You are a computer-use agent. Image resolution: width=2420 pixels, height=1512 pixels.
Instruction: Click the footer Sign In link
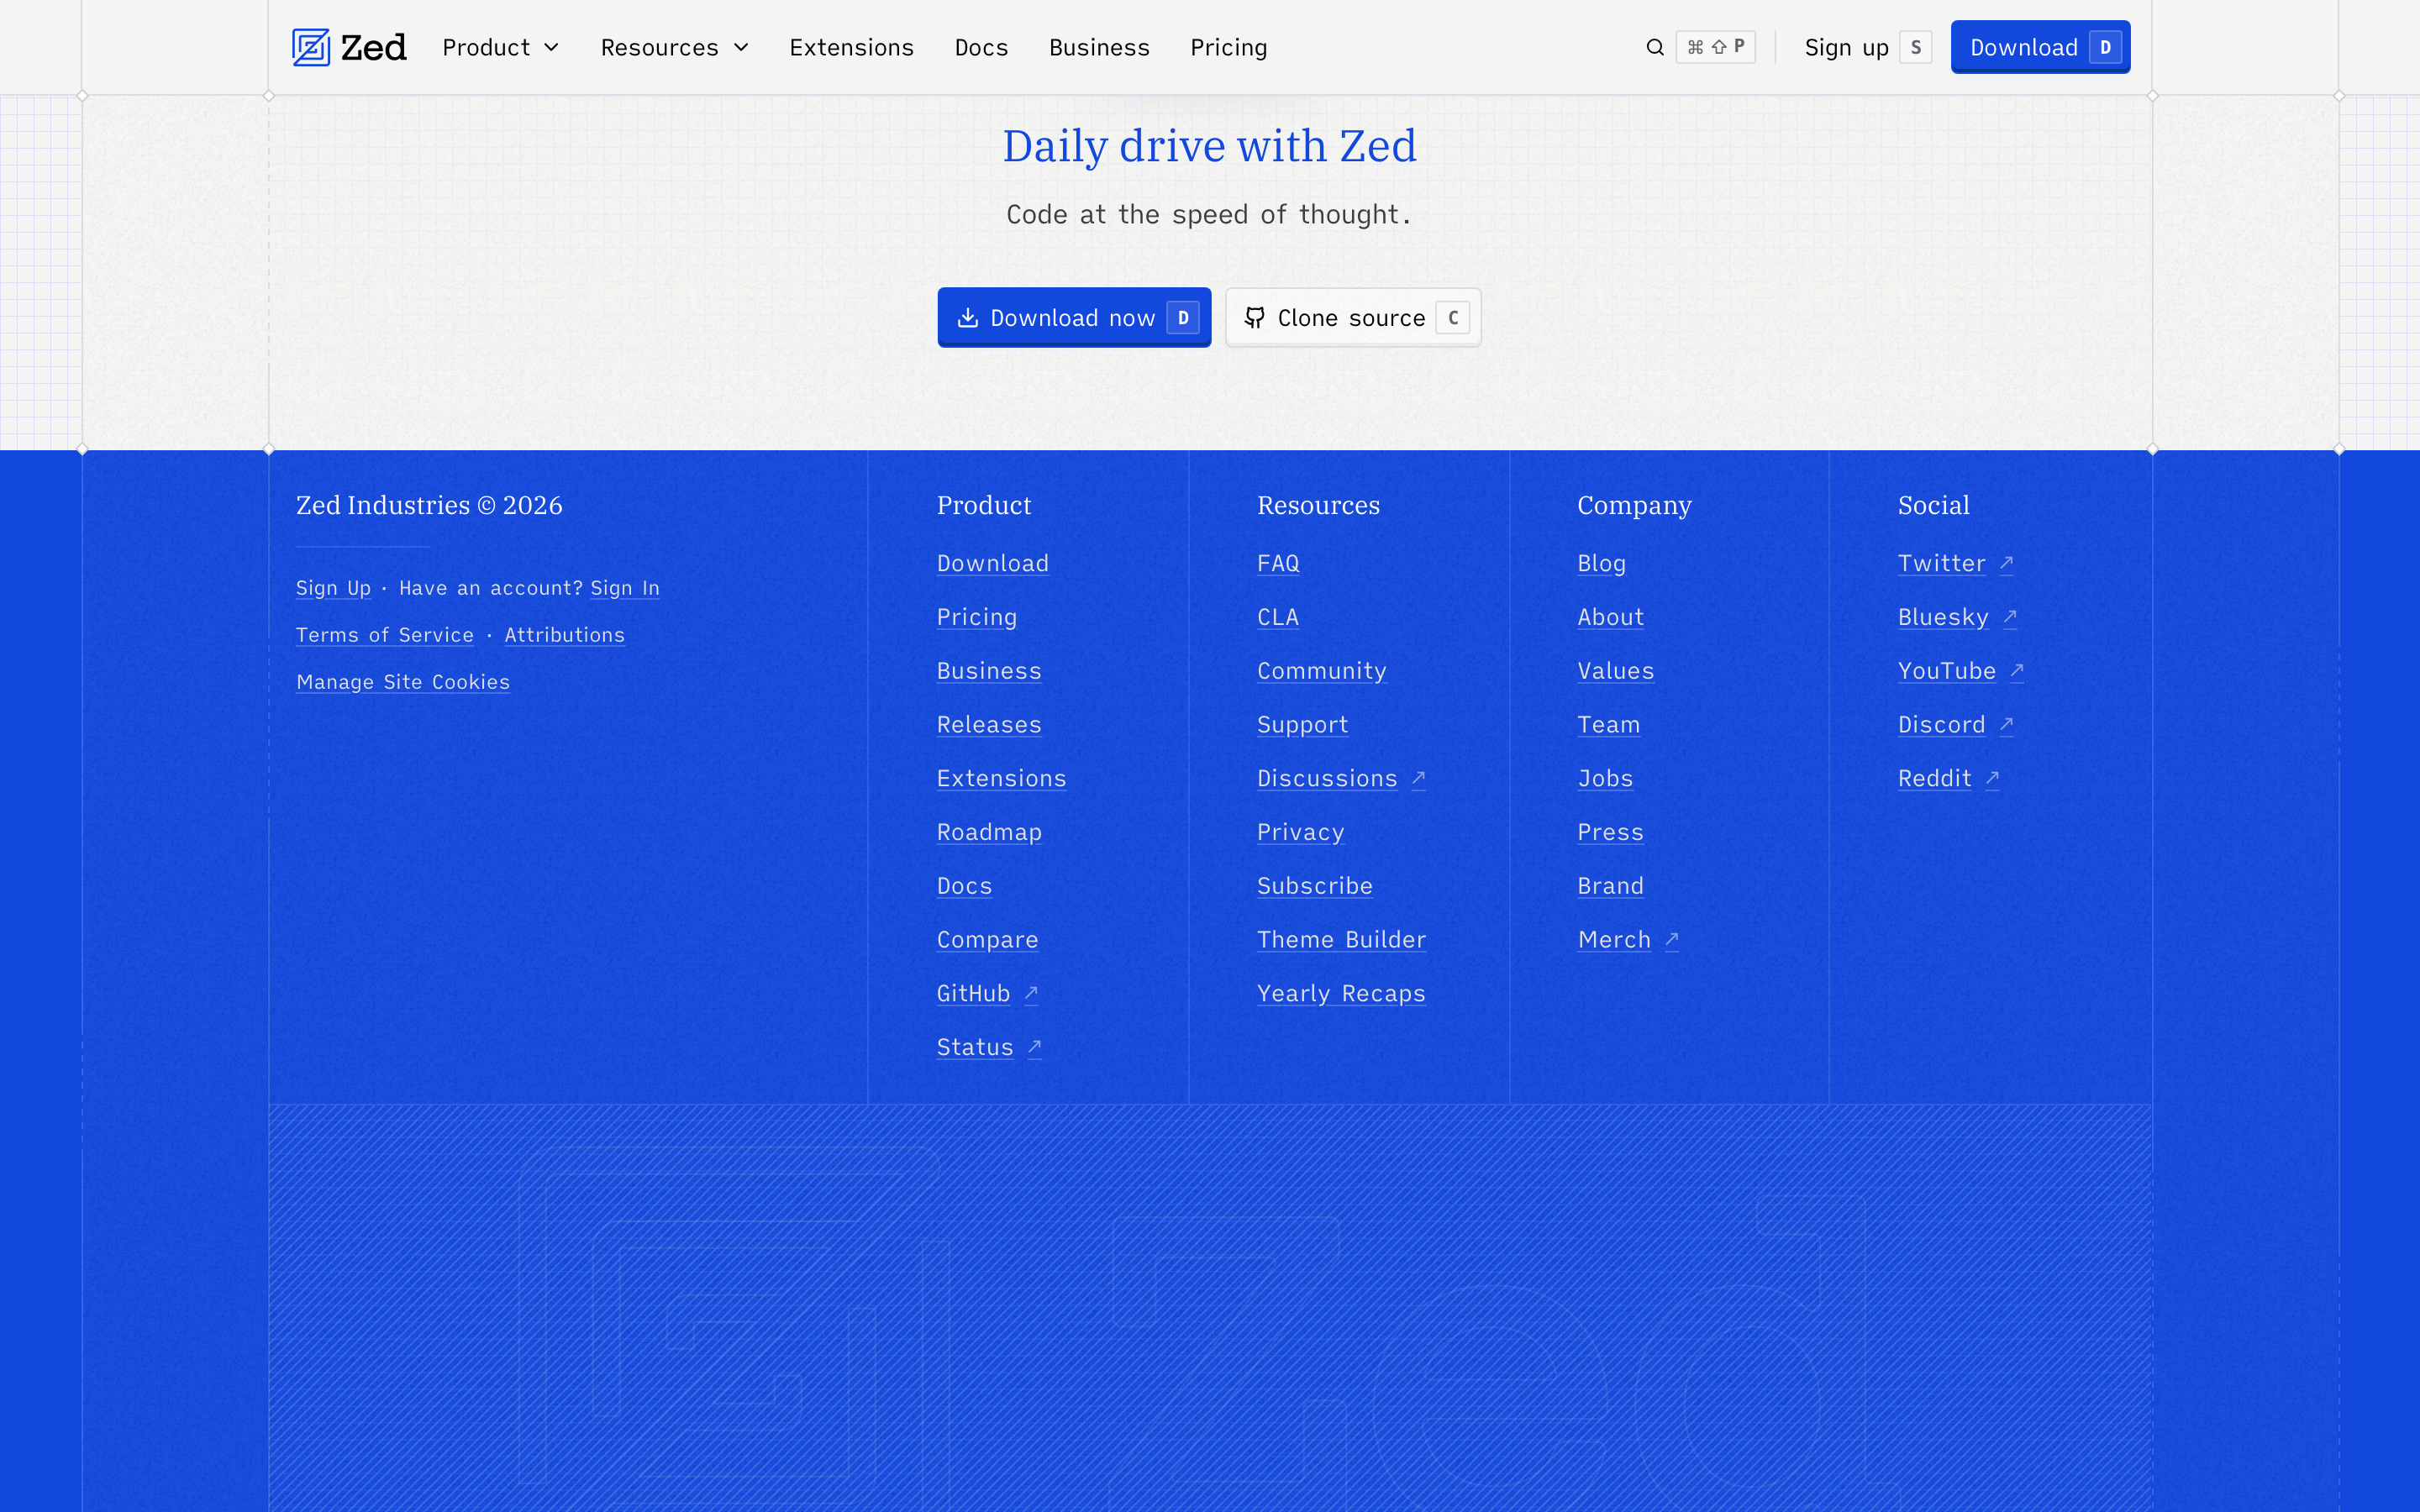tap(625, 588)
